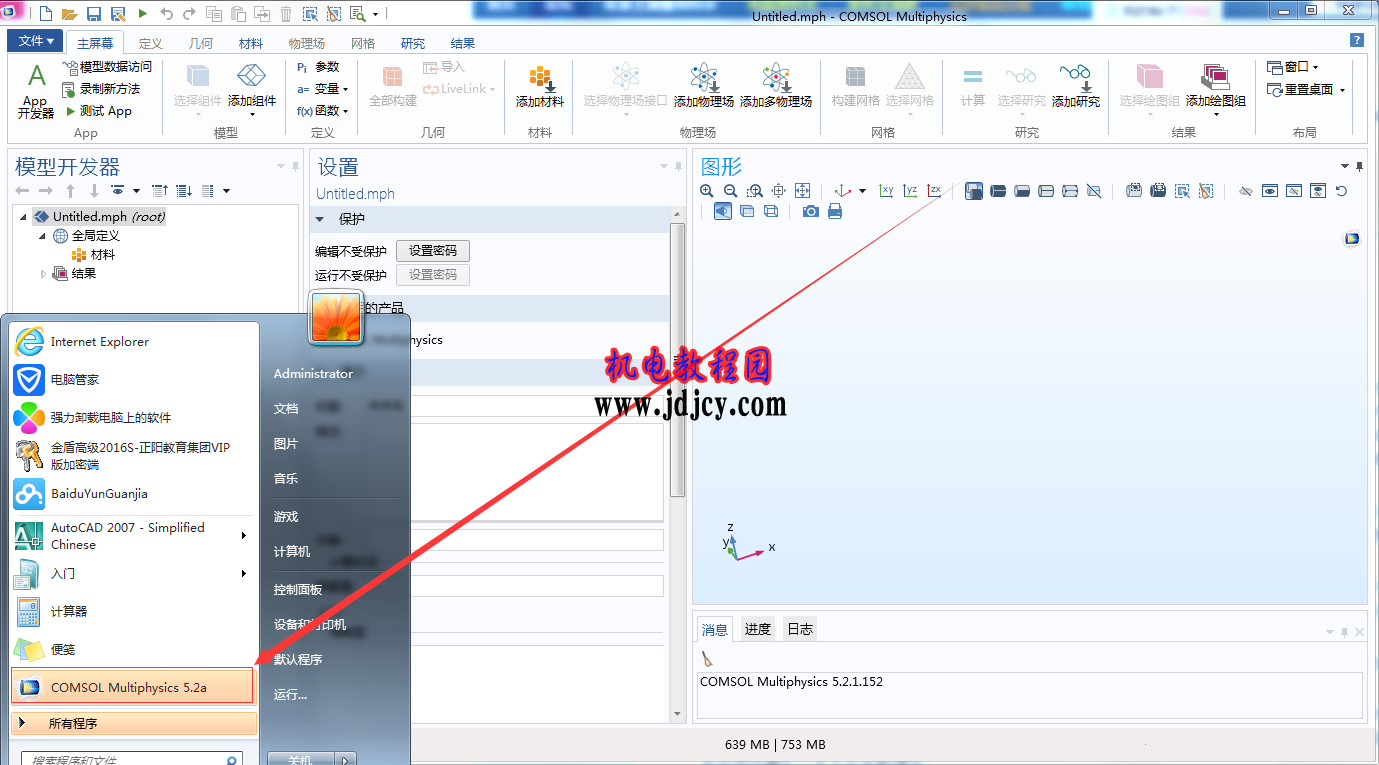
Task: Pin the 图形 panel with the pushpin
Action: click(x=1359, y=166)
